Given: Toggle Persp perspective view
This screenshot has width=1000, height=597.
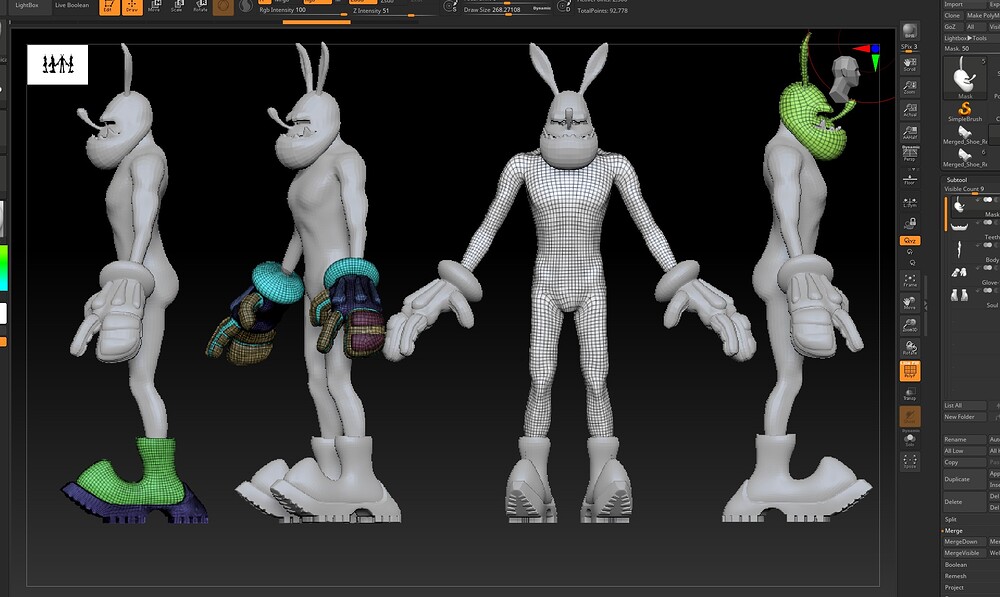Looking at the screenshot, I should coord(909,152).
